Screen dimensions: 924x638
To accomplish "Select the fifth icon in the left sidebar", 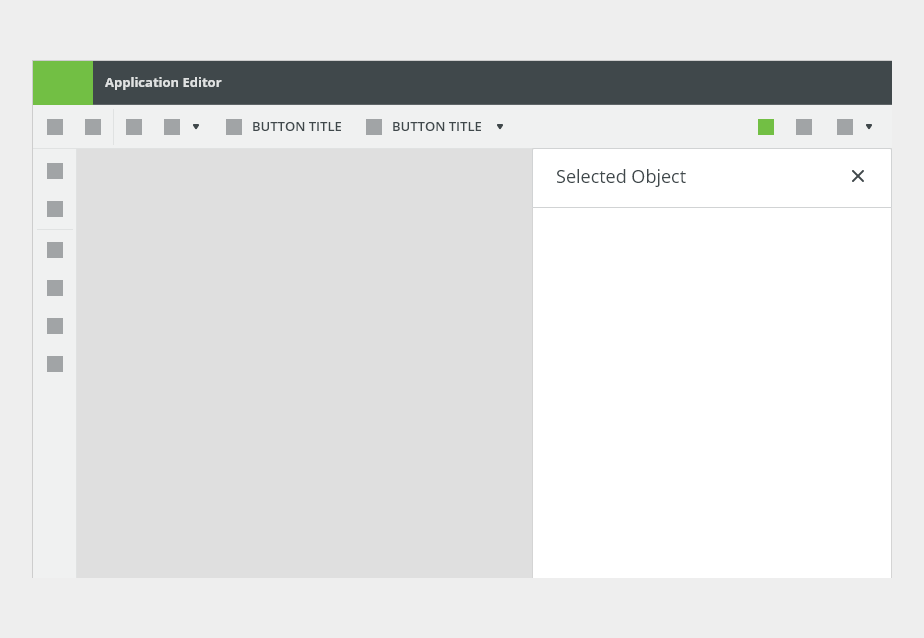I will point(55,326).
